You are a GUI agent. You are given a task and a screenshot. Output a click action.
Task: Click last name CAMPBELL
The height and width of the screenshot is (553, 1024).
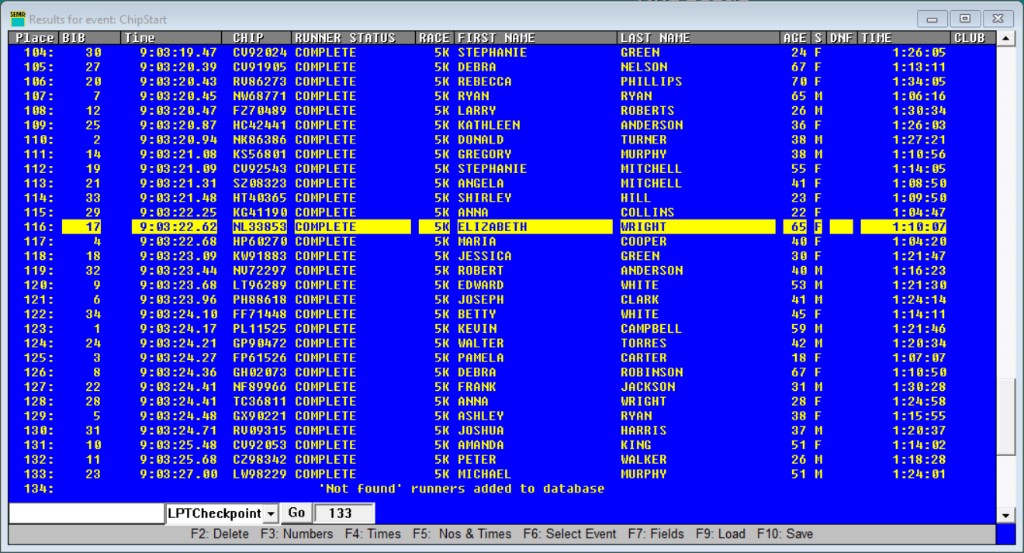point(651,328)
